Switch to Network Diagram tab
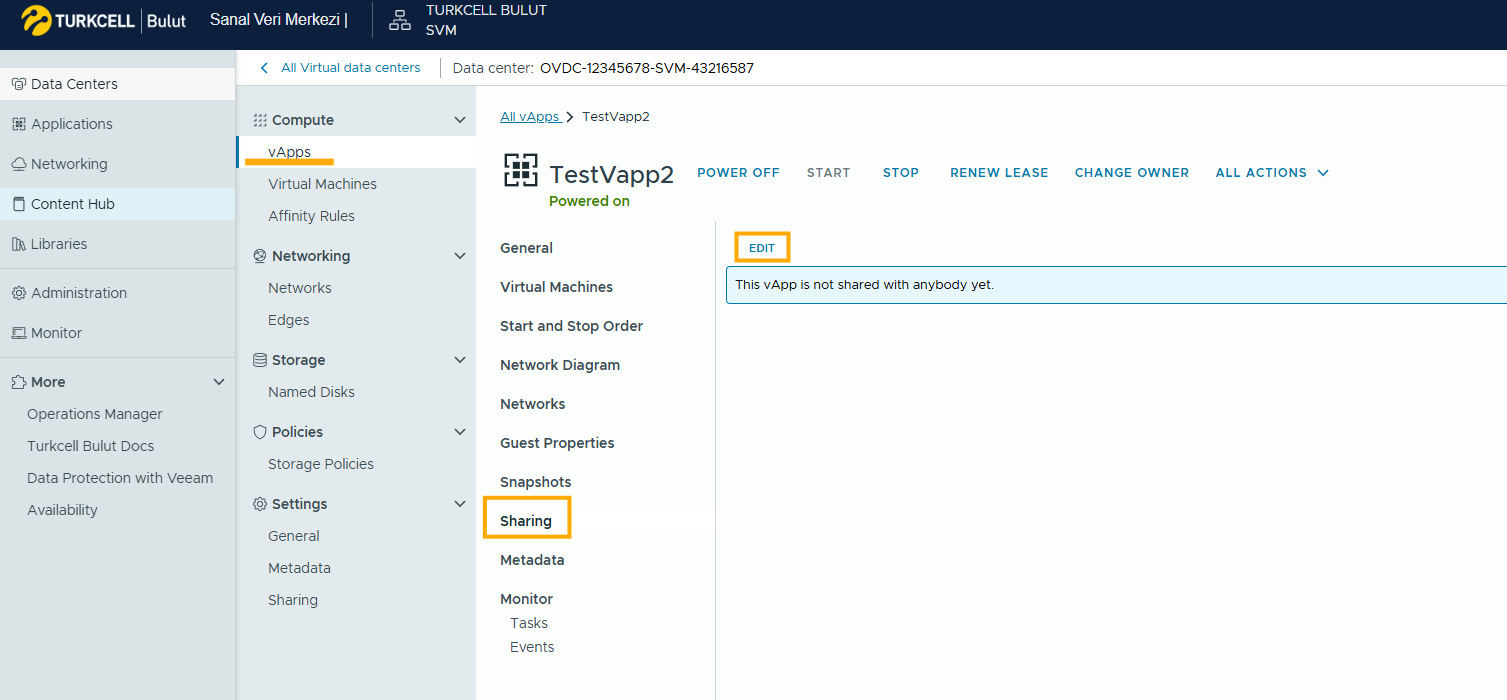1507x700 pixels. click(x=559, y=365)
